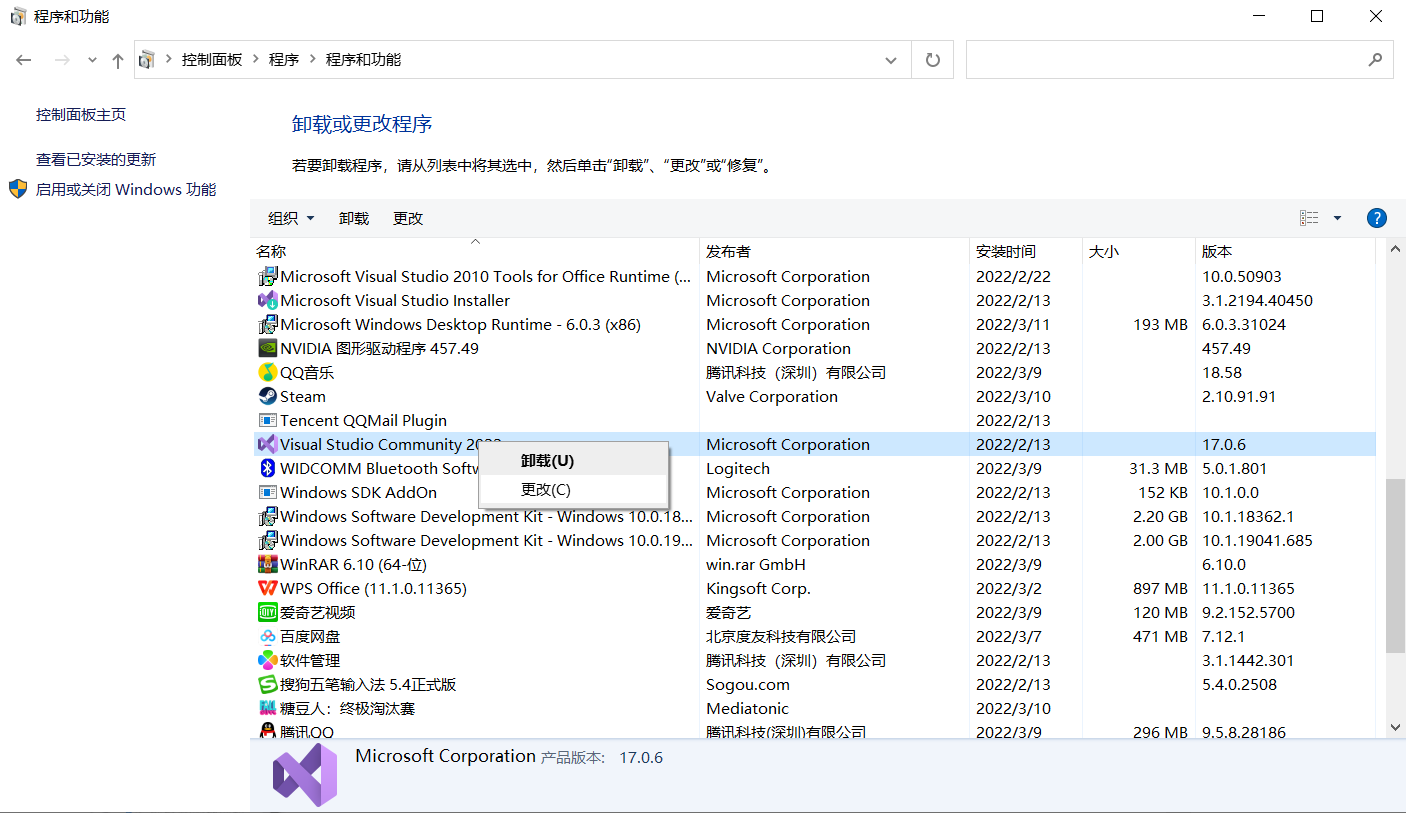Click the WIDCOMM Bluetooth icon
Image resolution: width=1406 pixels, height=813 pixels.
(267, 468)
